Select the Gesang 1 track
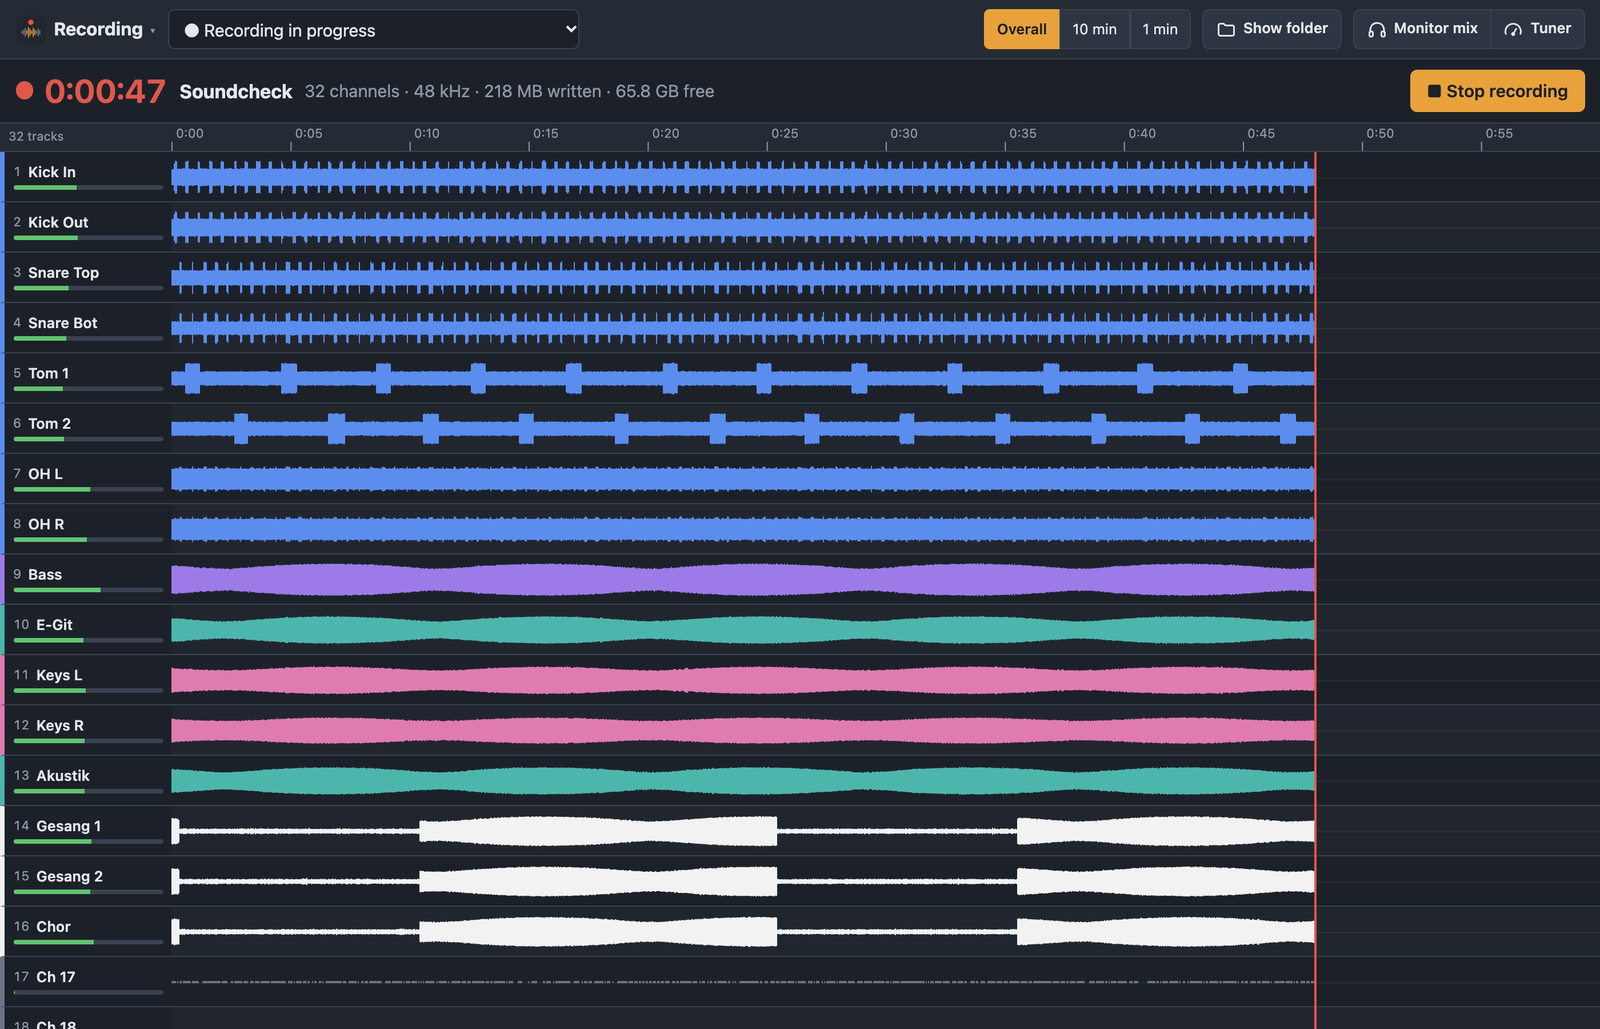1600x1029 pixels. [85, 831]
